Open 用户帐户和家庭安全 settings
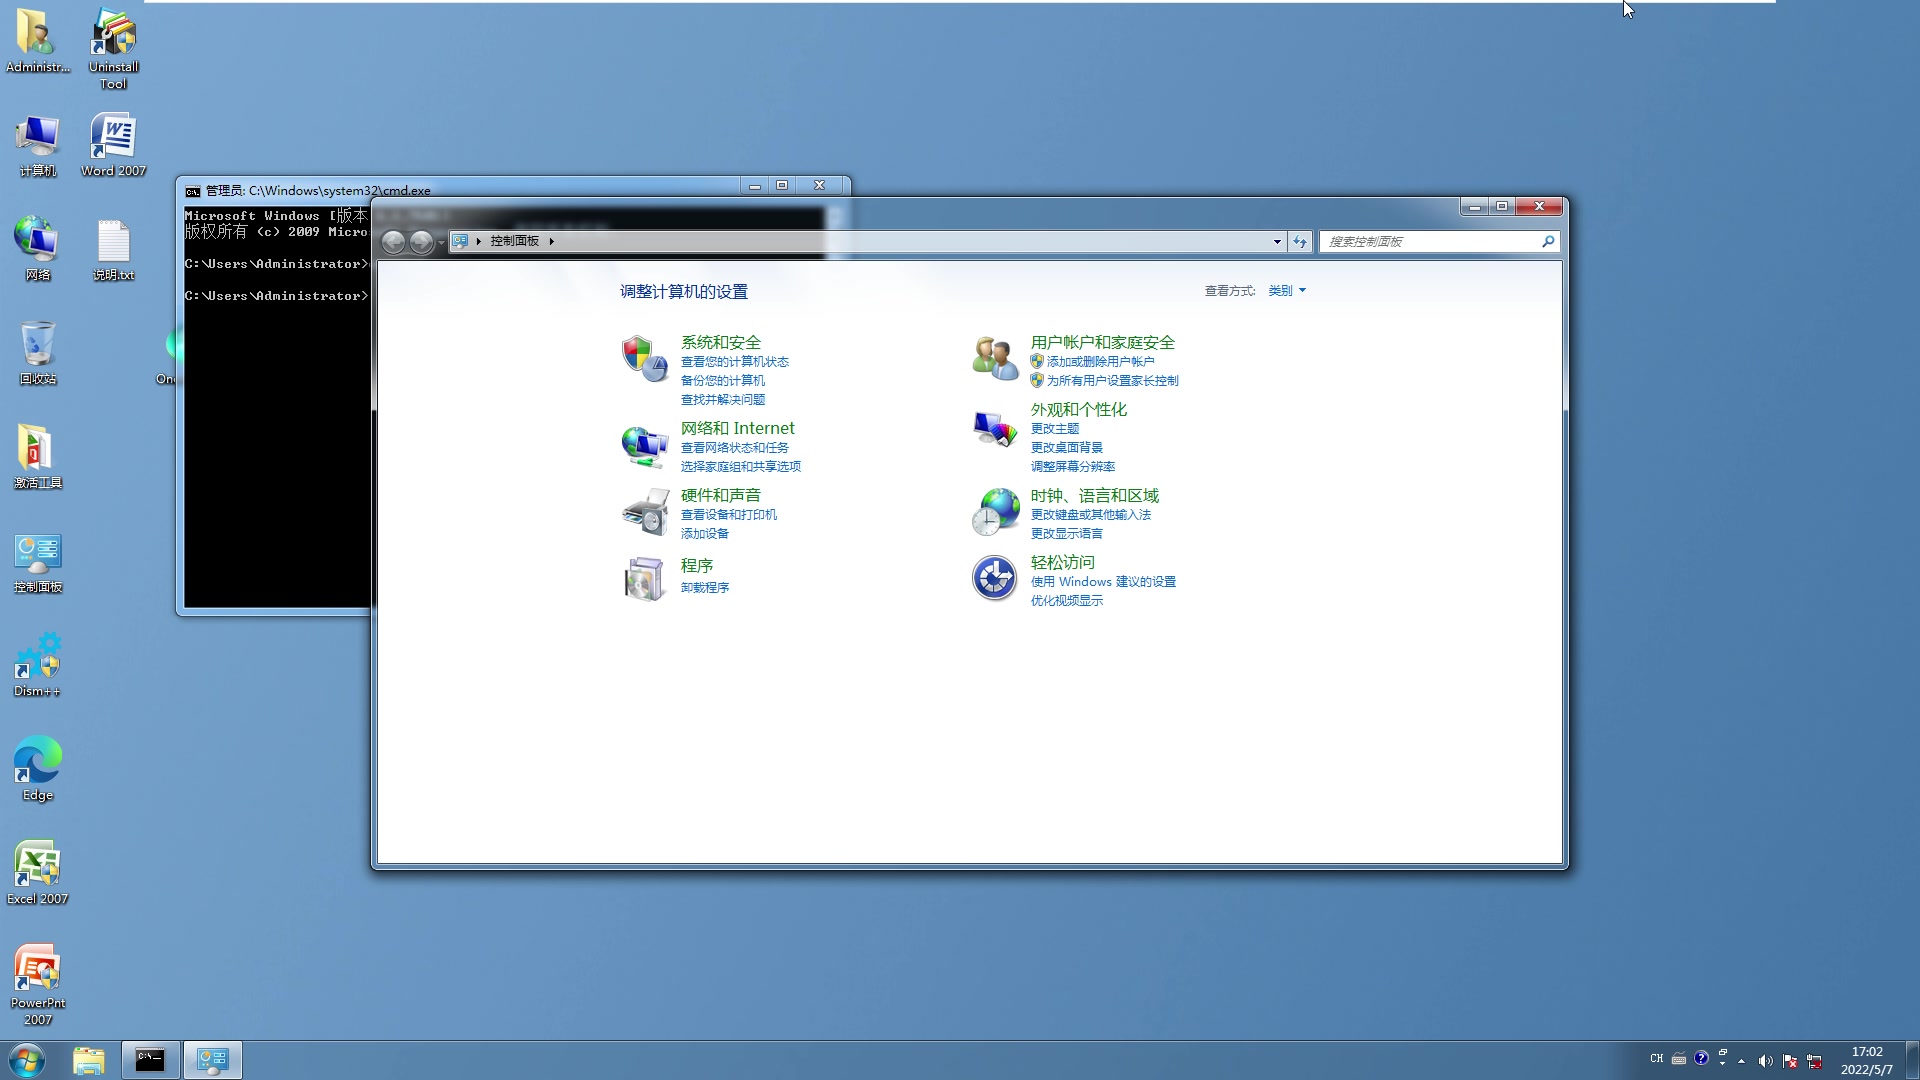Viewport: 1920px width, 1080px height. pyautogui.click(x=1102, y=342)
